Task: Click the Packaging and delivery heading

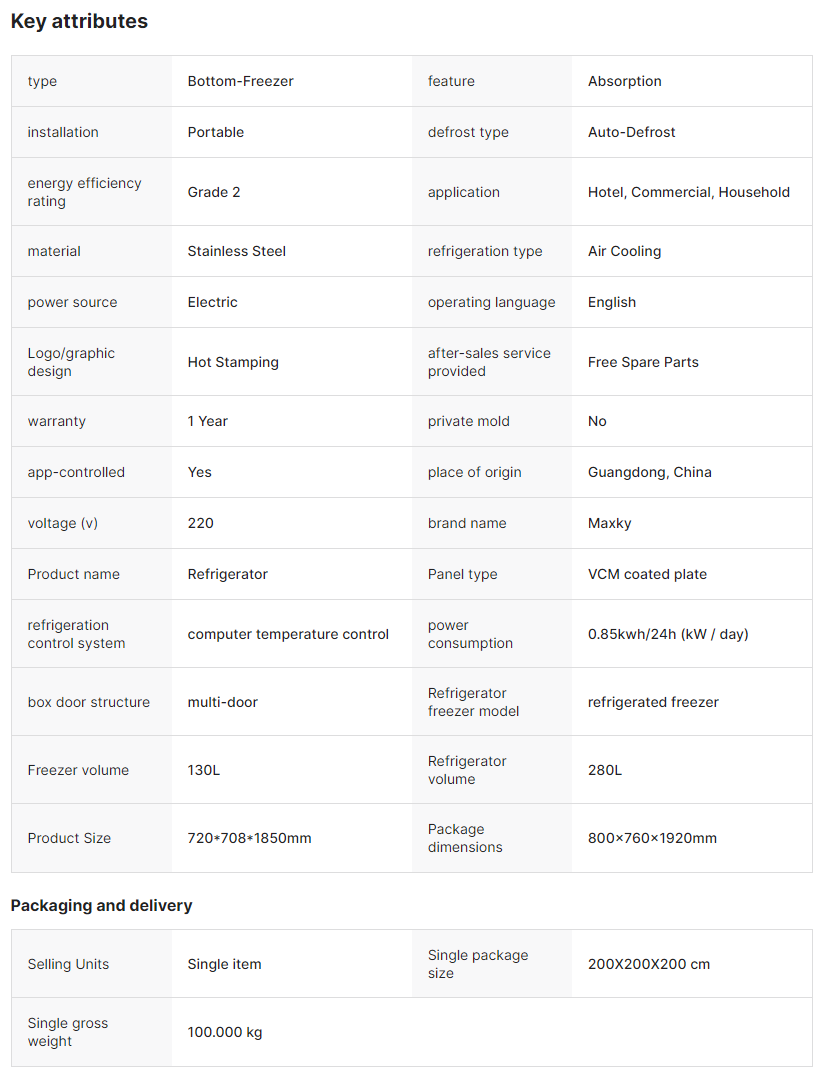Action: (x=101, y=905)
